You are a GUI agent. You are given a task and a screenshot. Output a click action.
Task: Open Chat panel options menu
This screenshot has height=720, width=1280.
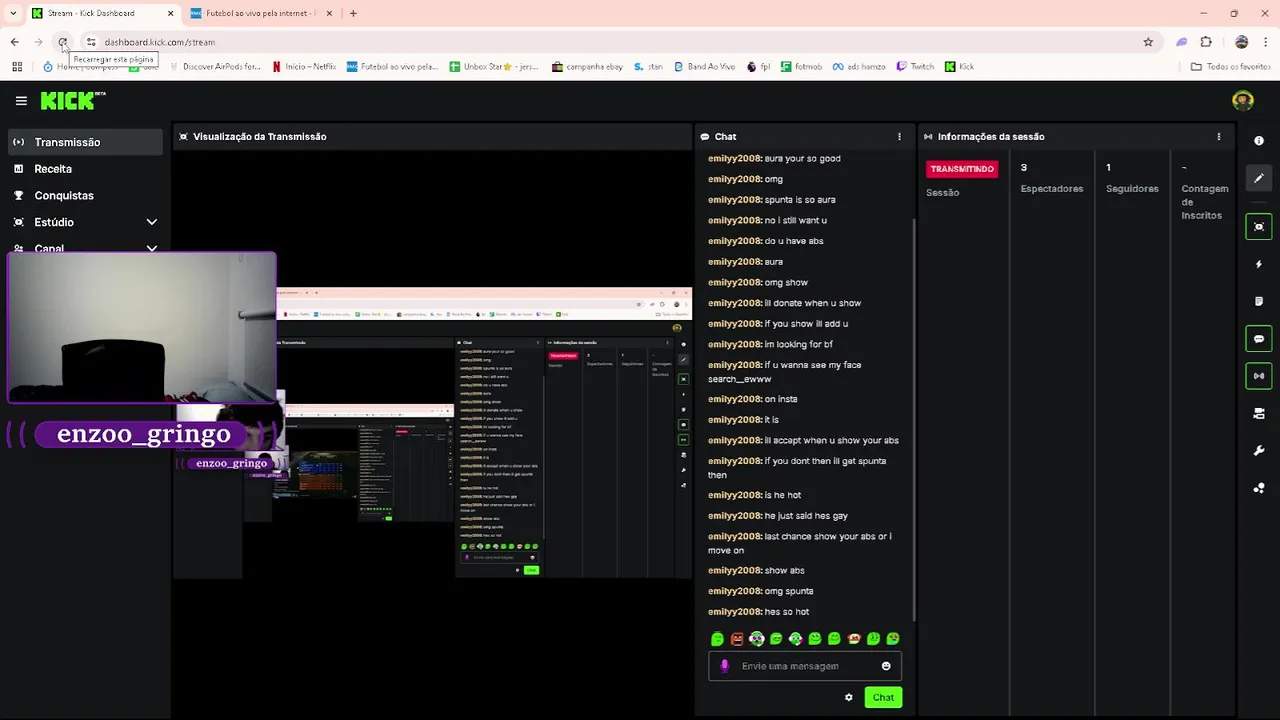click(x=899, y=136)
